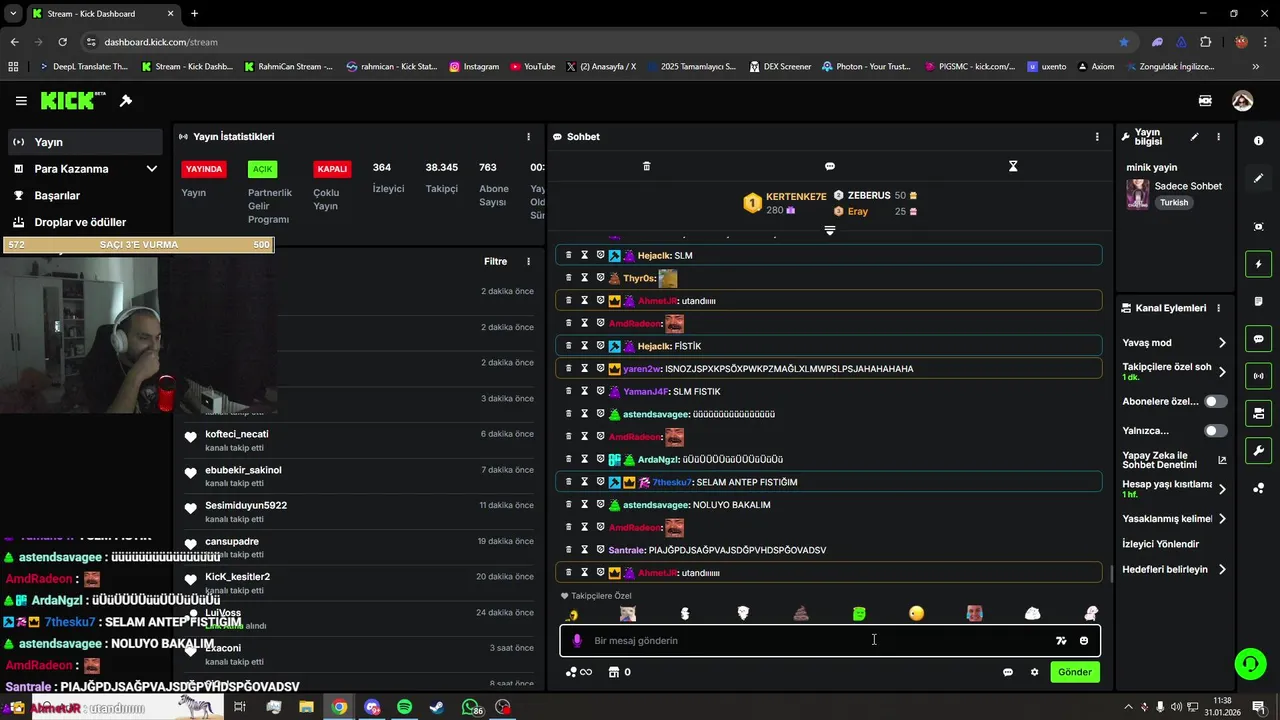Insert the poop emote from the emote row
Screen dimensions: 1280x720
click(x=801, y=614)
